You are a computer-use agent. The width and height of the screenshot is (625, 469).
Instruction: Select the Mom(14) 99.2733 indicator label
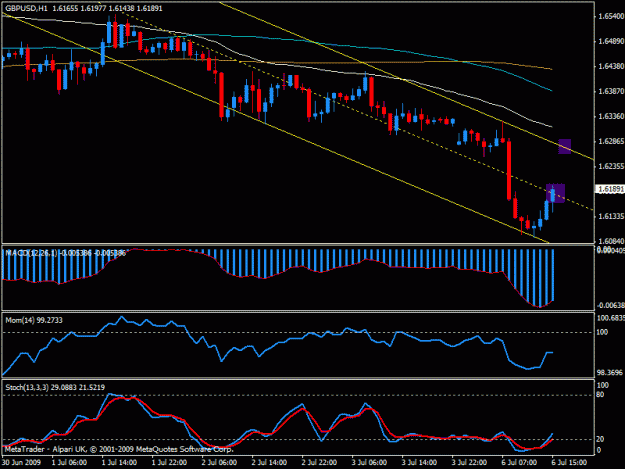click(34, 320)
